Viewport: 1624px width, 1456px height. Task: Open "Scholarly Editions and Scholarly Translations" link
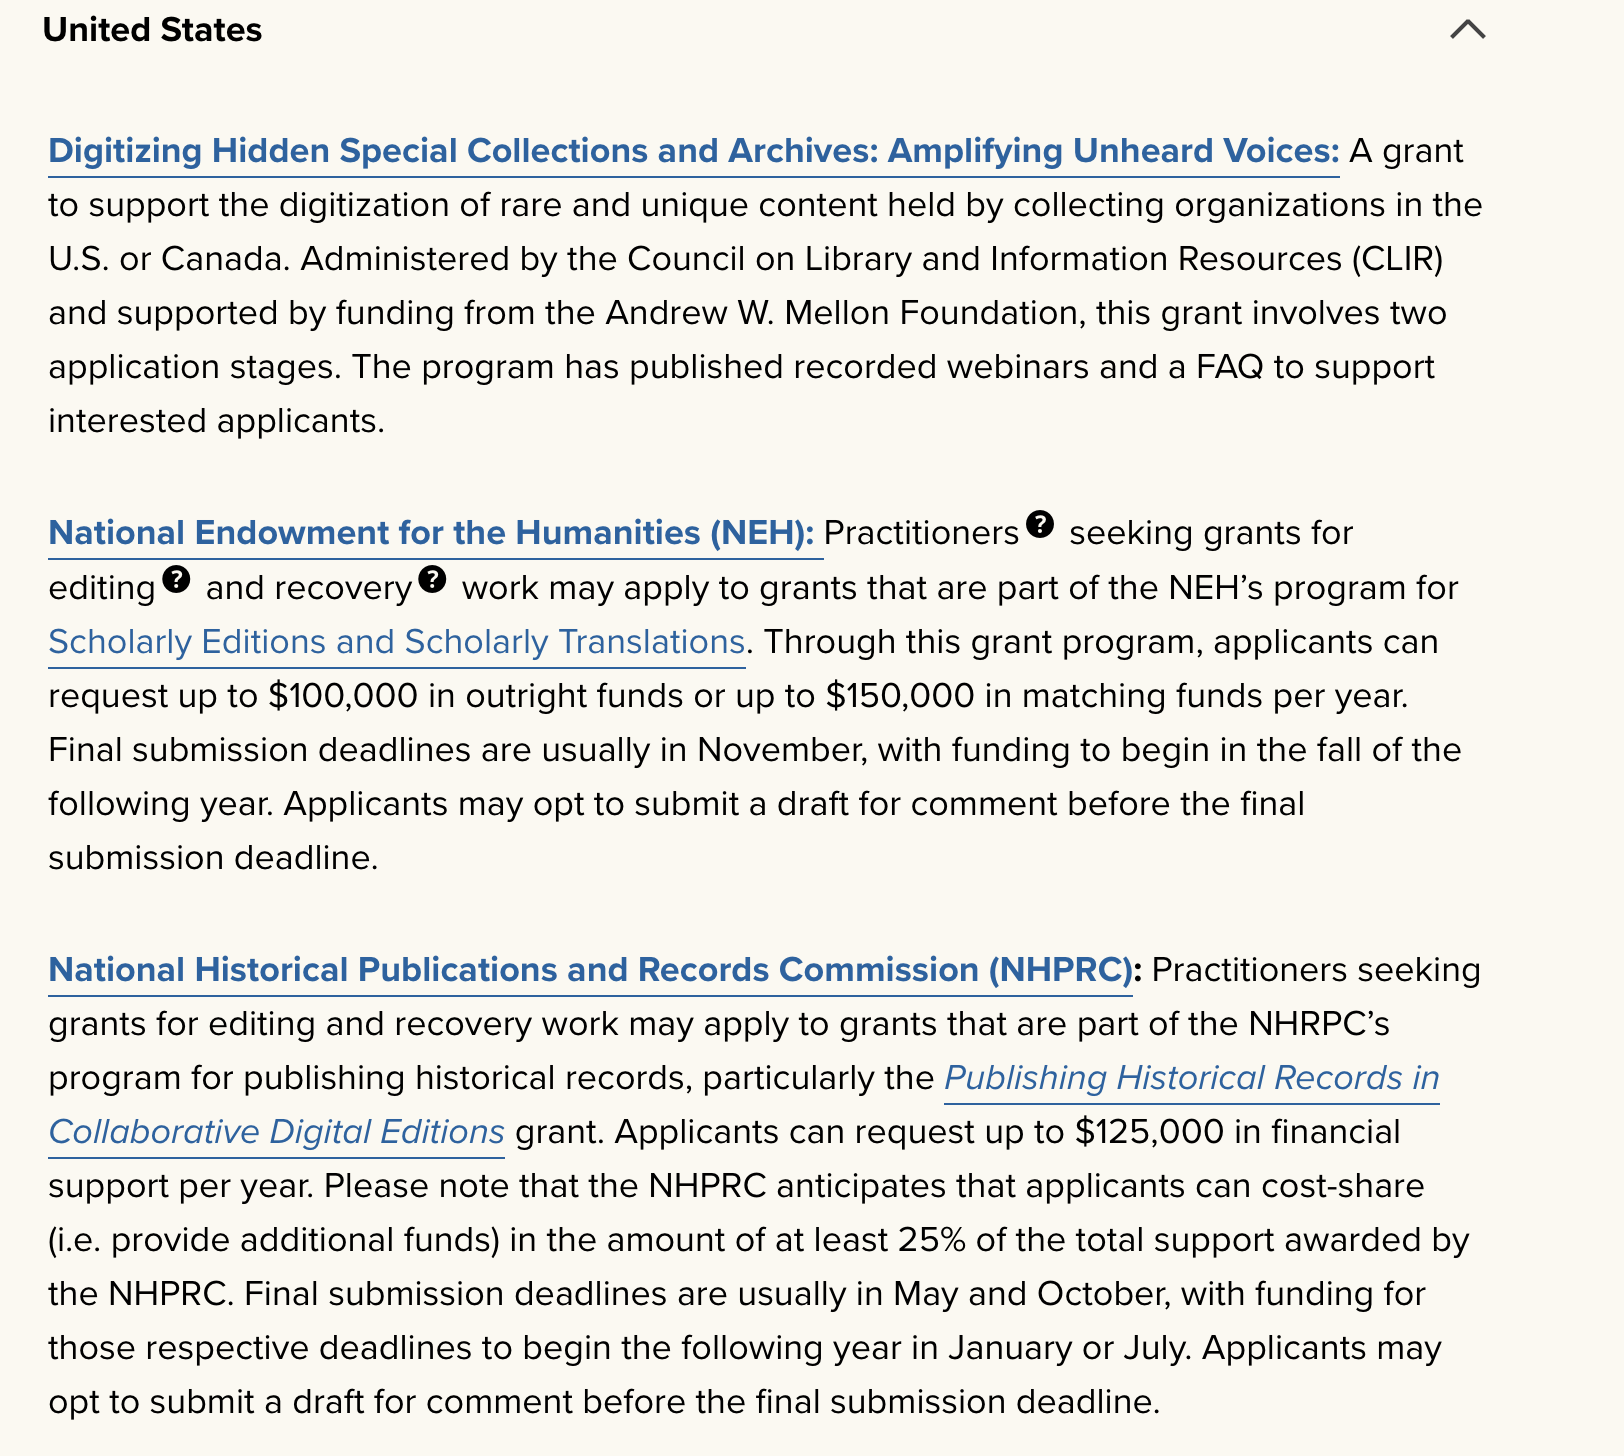(x=396, y=642)
